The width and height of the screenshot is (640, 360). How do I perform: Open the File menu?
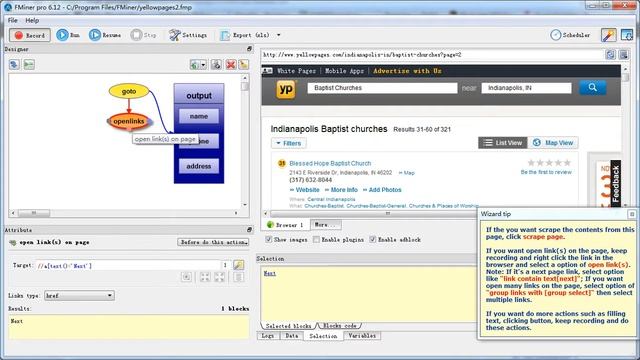13,20
